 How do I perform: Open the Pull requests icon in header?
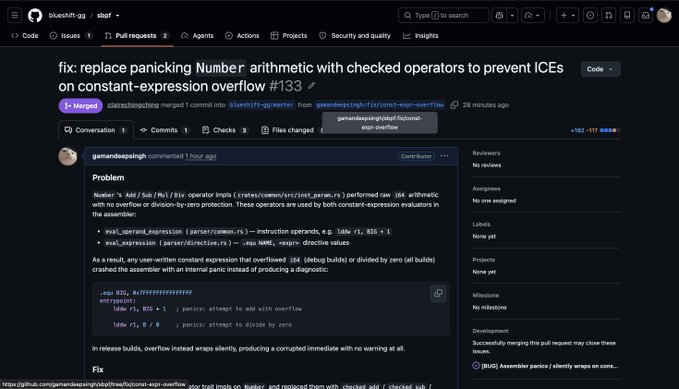(608, 15)
